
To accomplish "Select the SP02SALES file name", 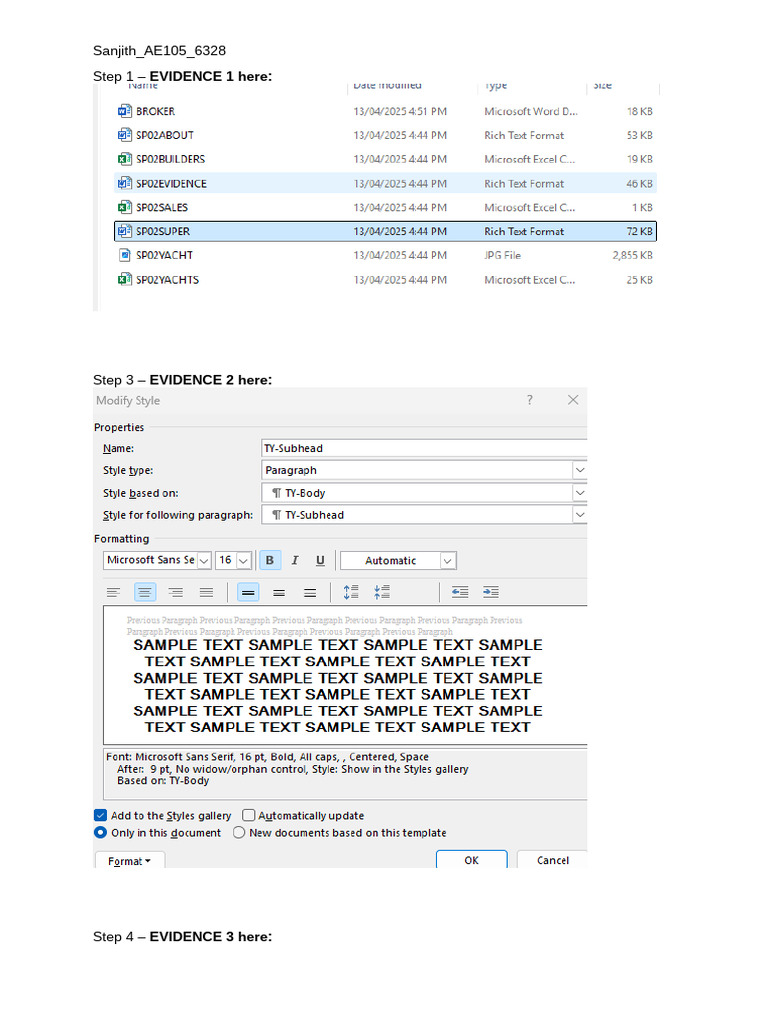I will pyautogui.click(x=162, y=208).
